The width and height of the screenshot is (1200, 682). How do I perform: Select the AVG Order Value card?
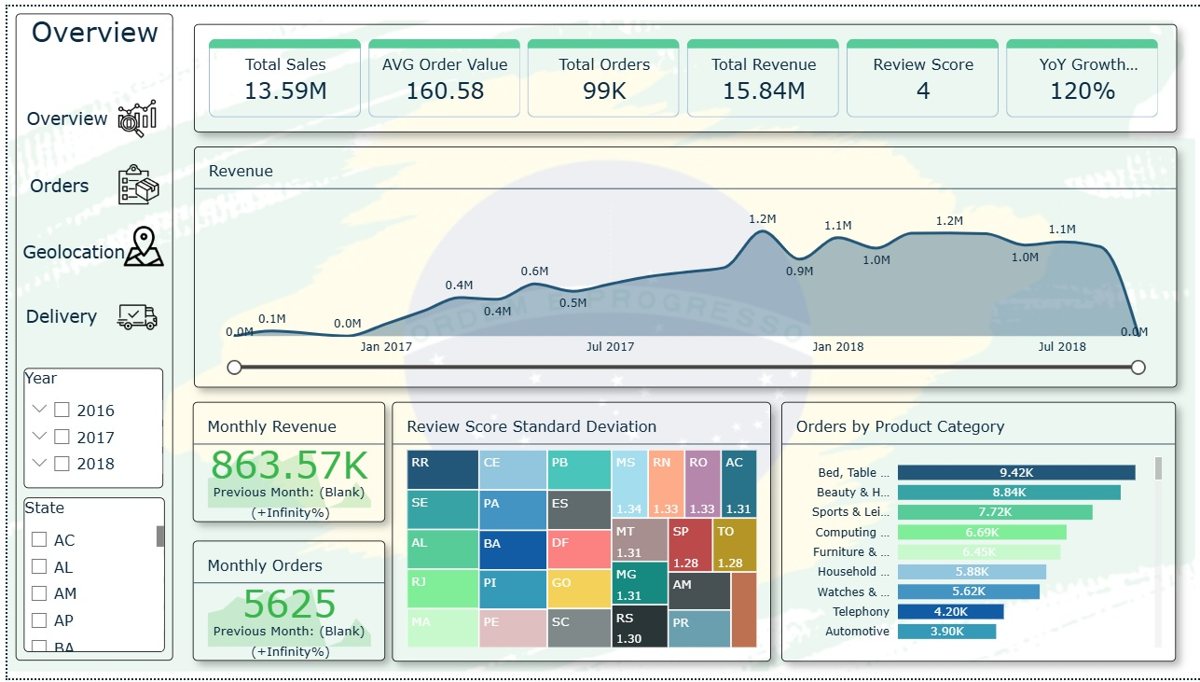pyautogui.click(x=445, y=79)
